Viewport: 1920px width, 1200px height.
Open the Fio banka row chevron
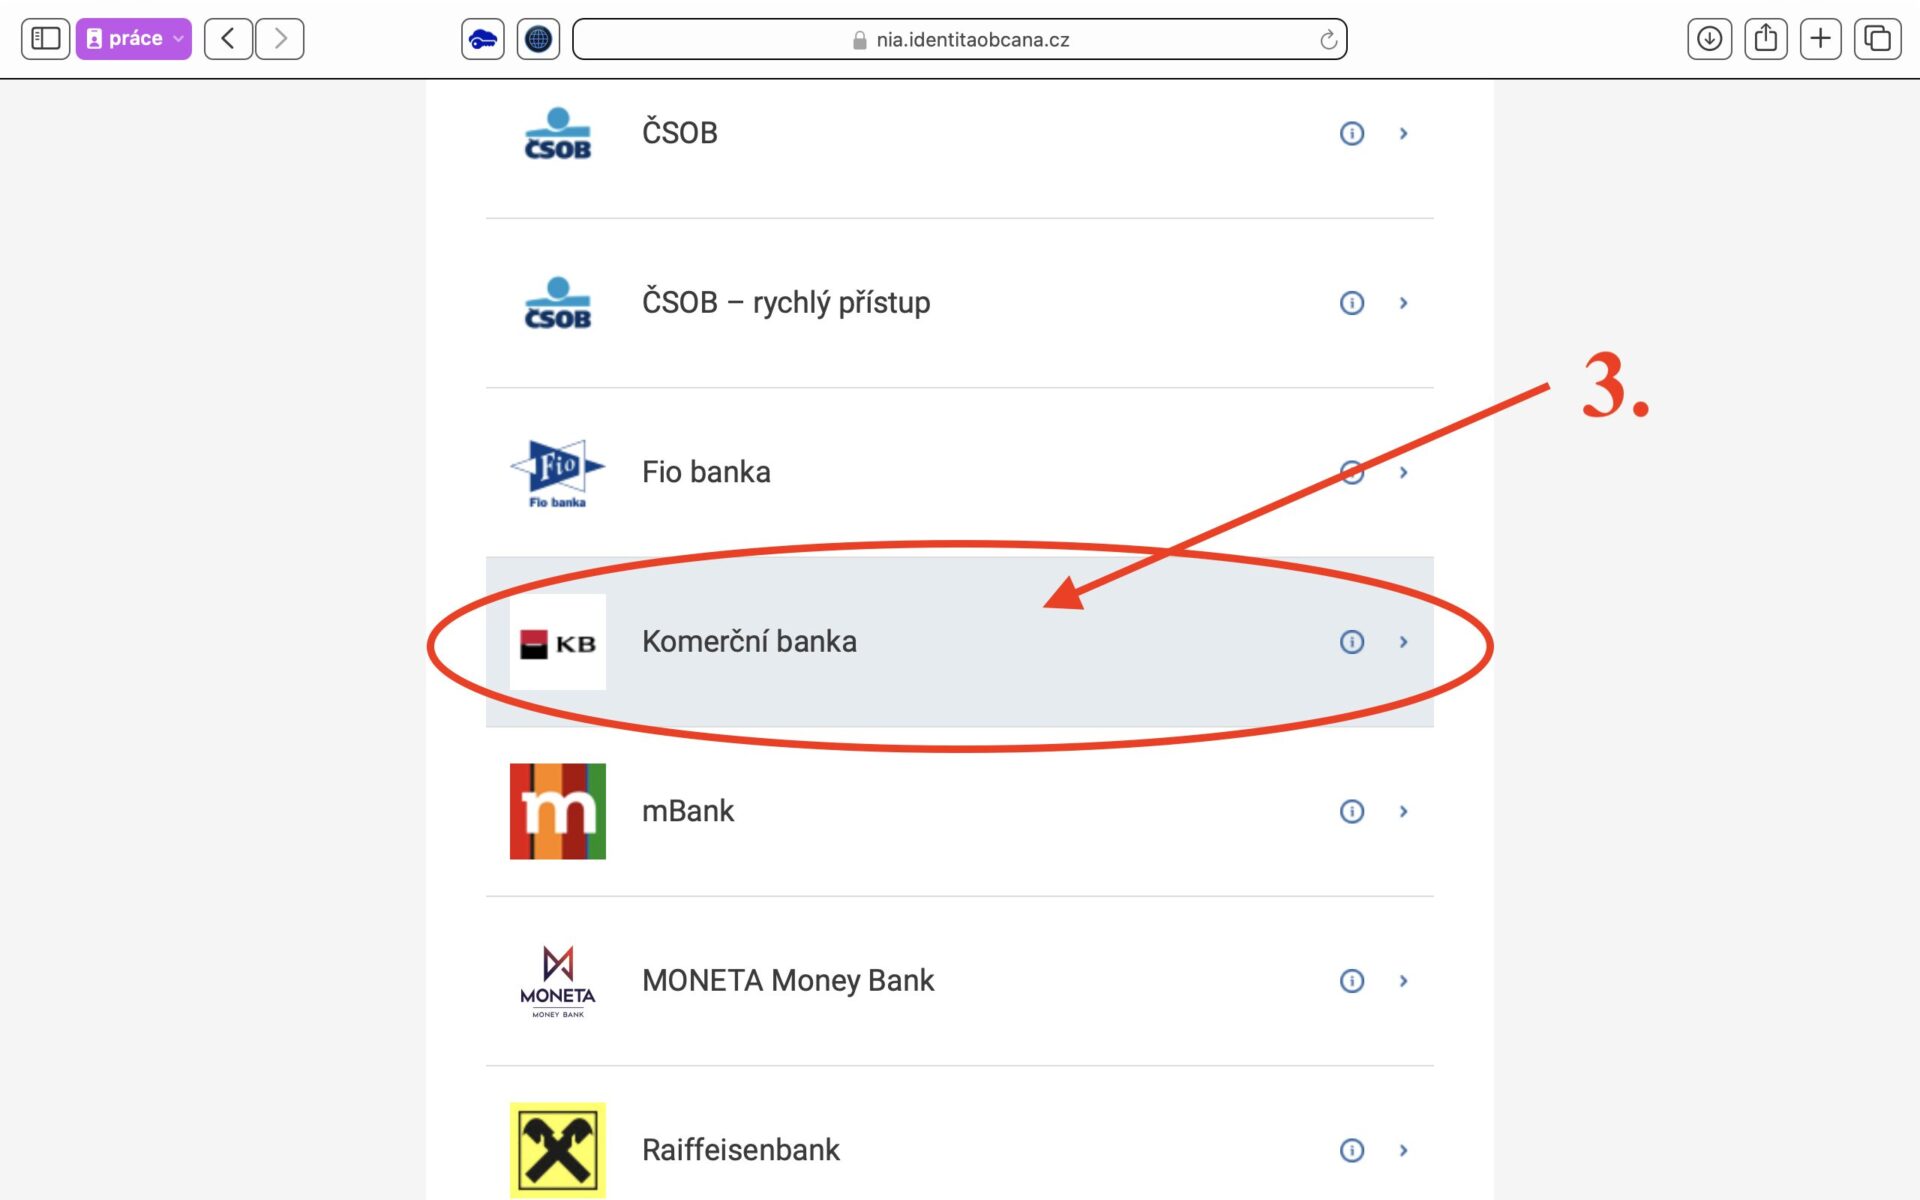click(x=1404, y=472)
